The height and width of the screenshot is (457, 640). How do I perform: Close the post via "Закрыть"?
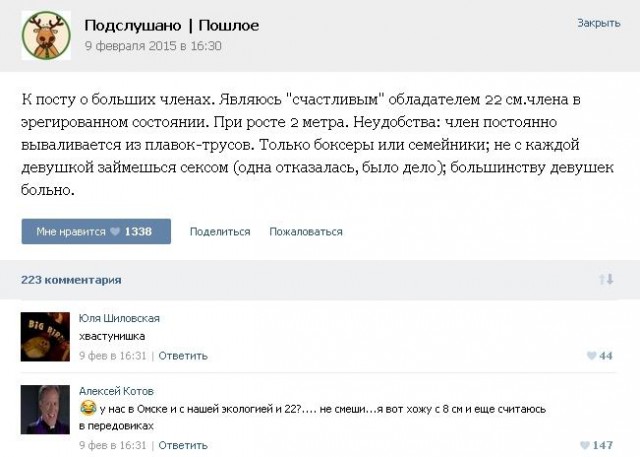pyautogui.click(x=598, y=23)
